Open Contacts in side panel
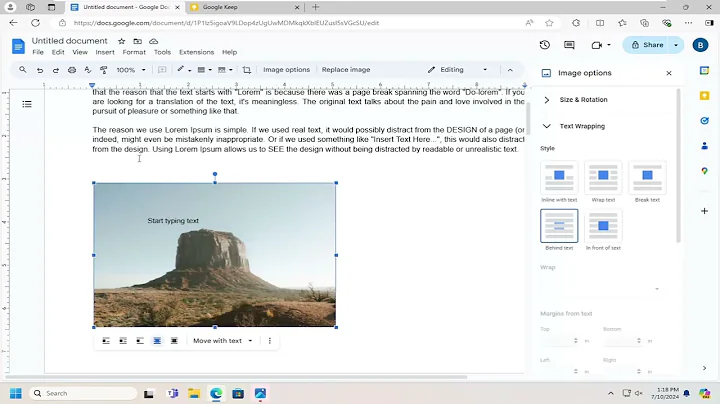The width and height of the screenshot is (720, 404). pyautogui.click(x=704, y=146)
